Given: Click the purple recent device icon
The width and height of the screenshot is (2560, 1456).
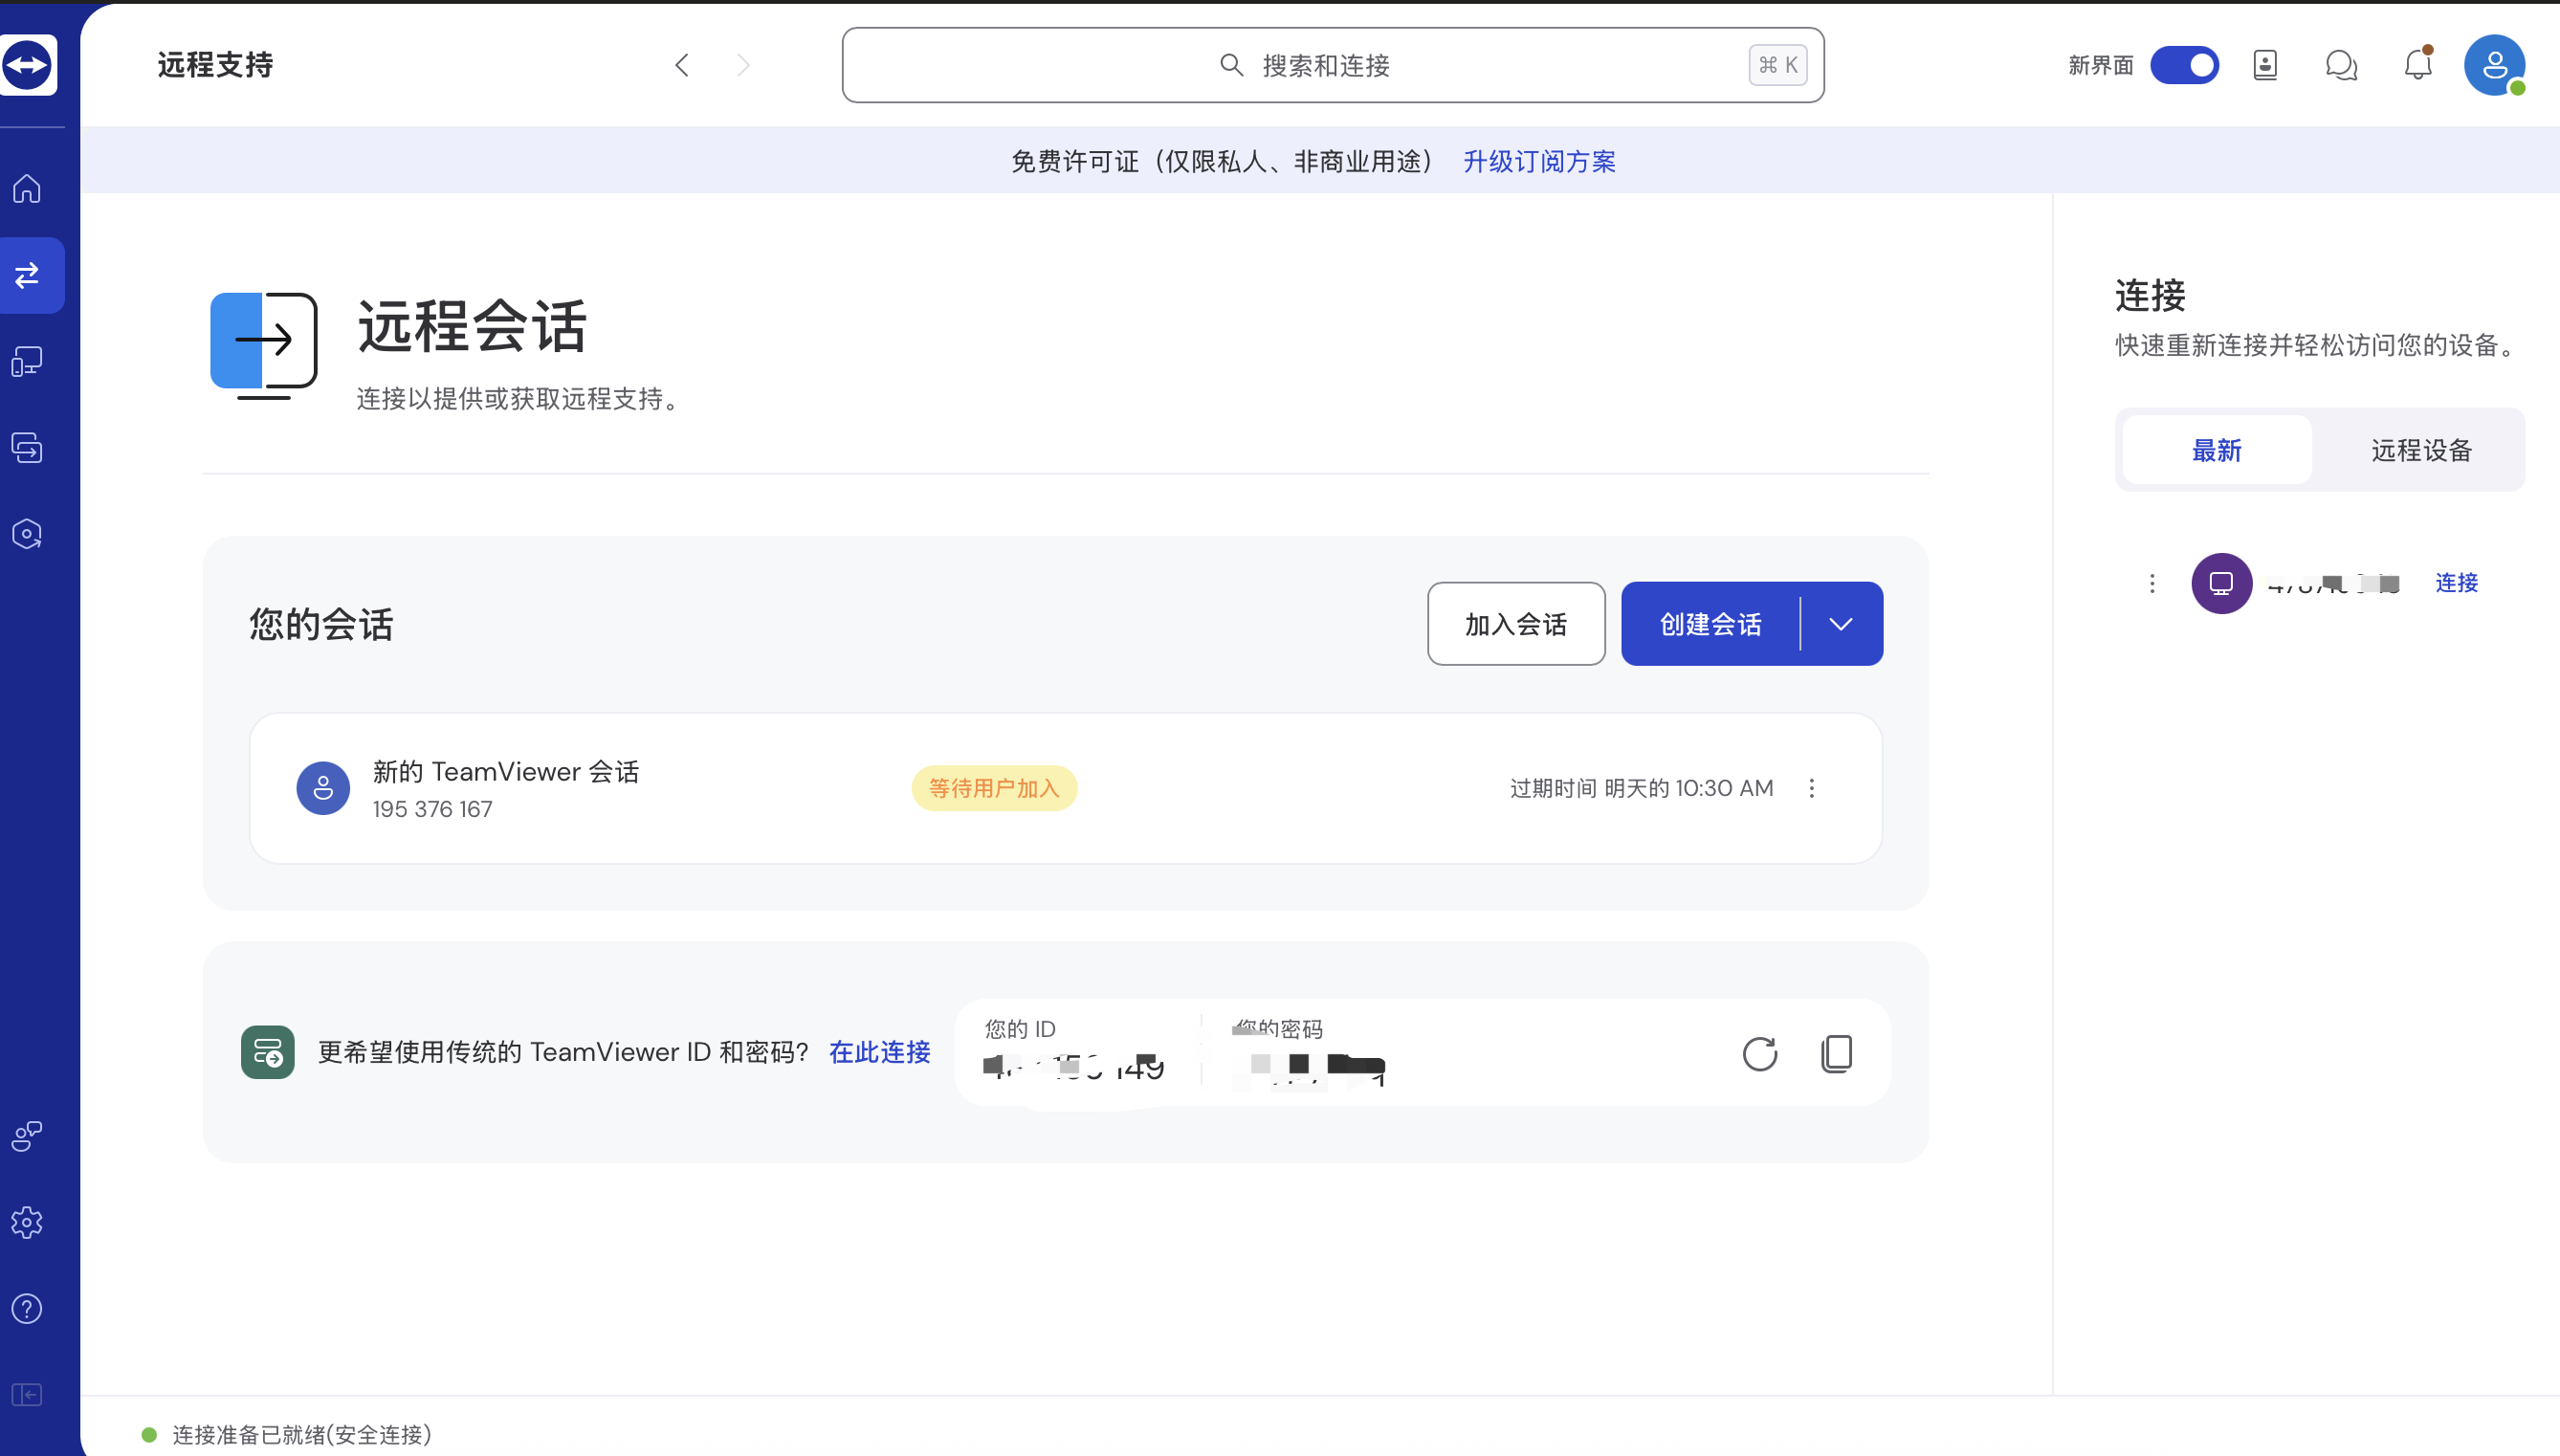Looking at the screenshot, I should click(2221, 583).
